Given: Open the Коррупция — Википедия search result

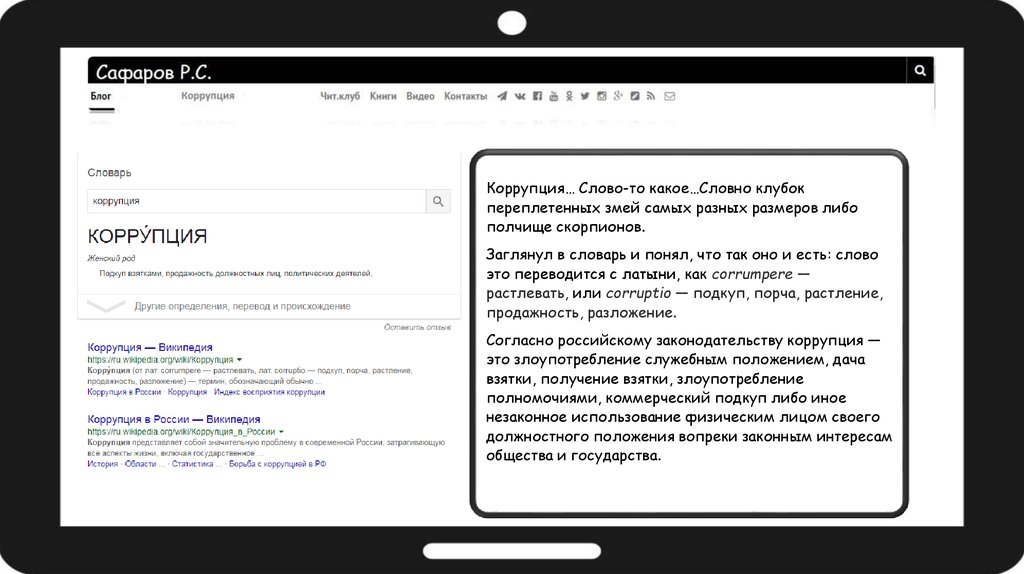Looking at the screenshot, I should point(150,347).
